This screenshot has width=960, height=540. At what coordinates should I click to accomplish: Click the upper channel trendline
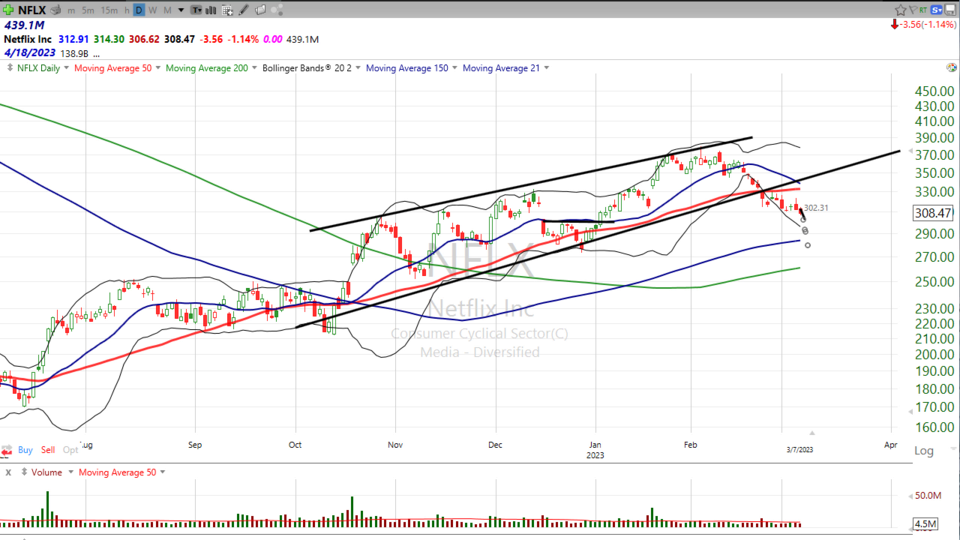click(531, 184)
